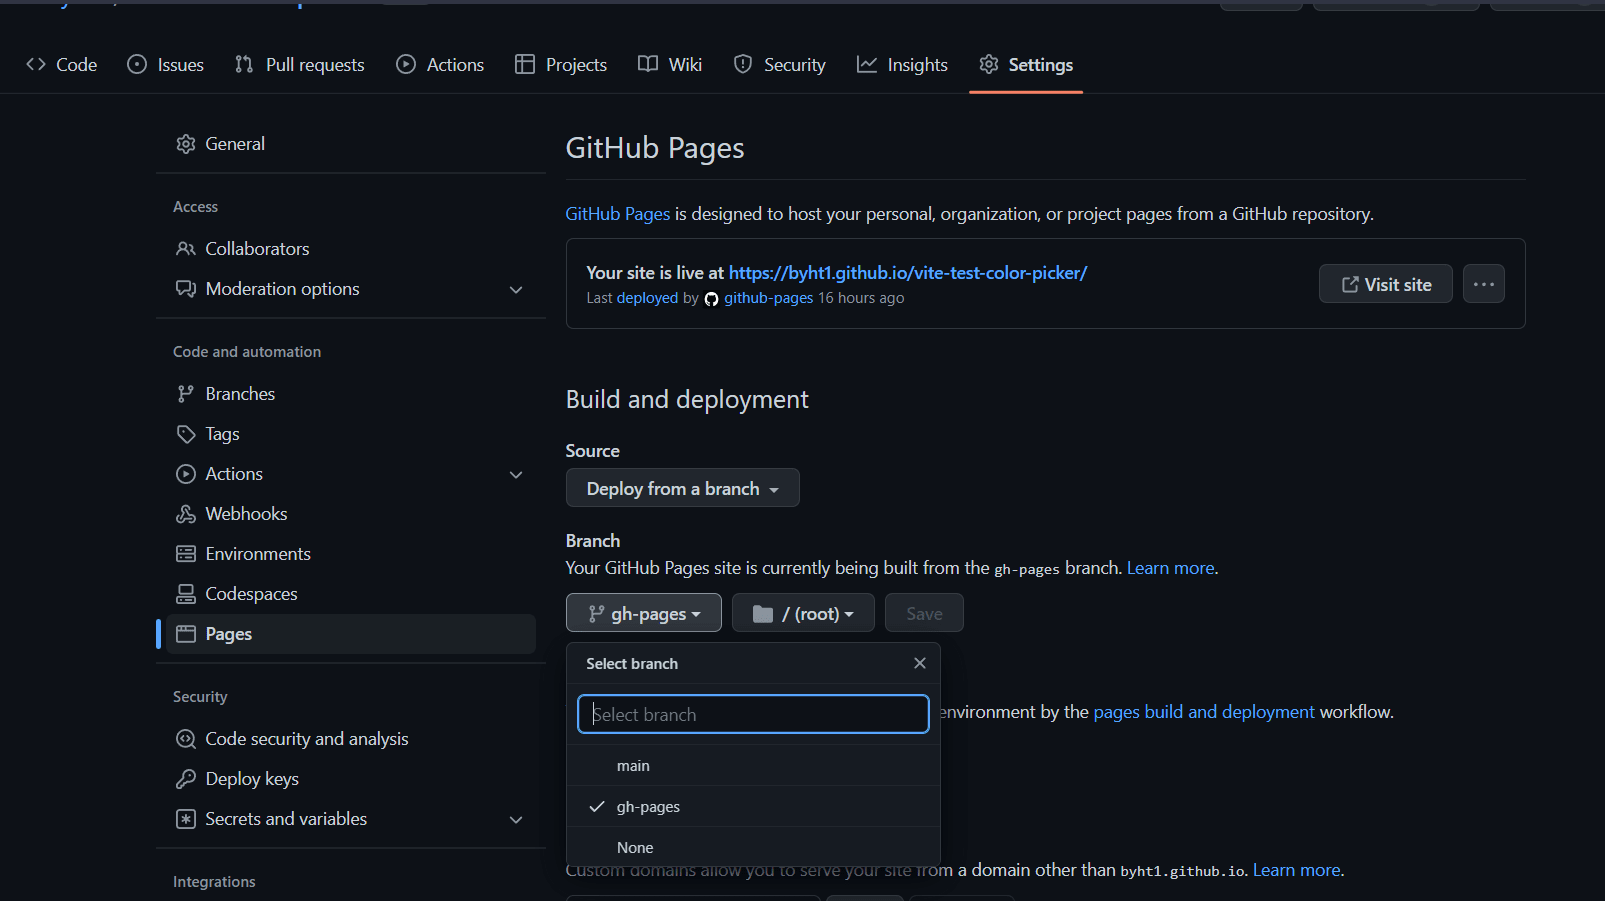View the Insights tab

tap(902, 65)
